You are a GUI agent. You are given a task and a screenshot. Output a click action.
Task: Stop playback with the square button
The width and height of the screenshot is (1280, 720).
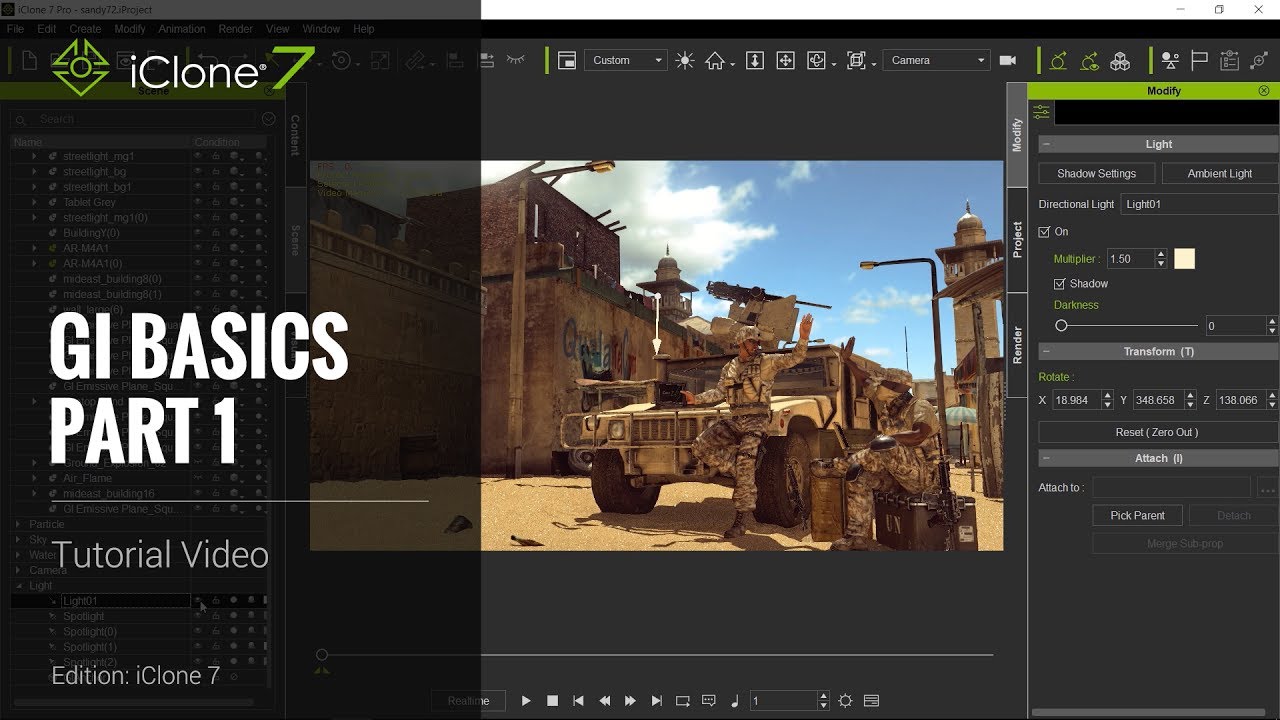552,701
